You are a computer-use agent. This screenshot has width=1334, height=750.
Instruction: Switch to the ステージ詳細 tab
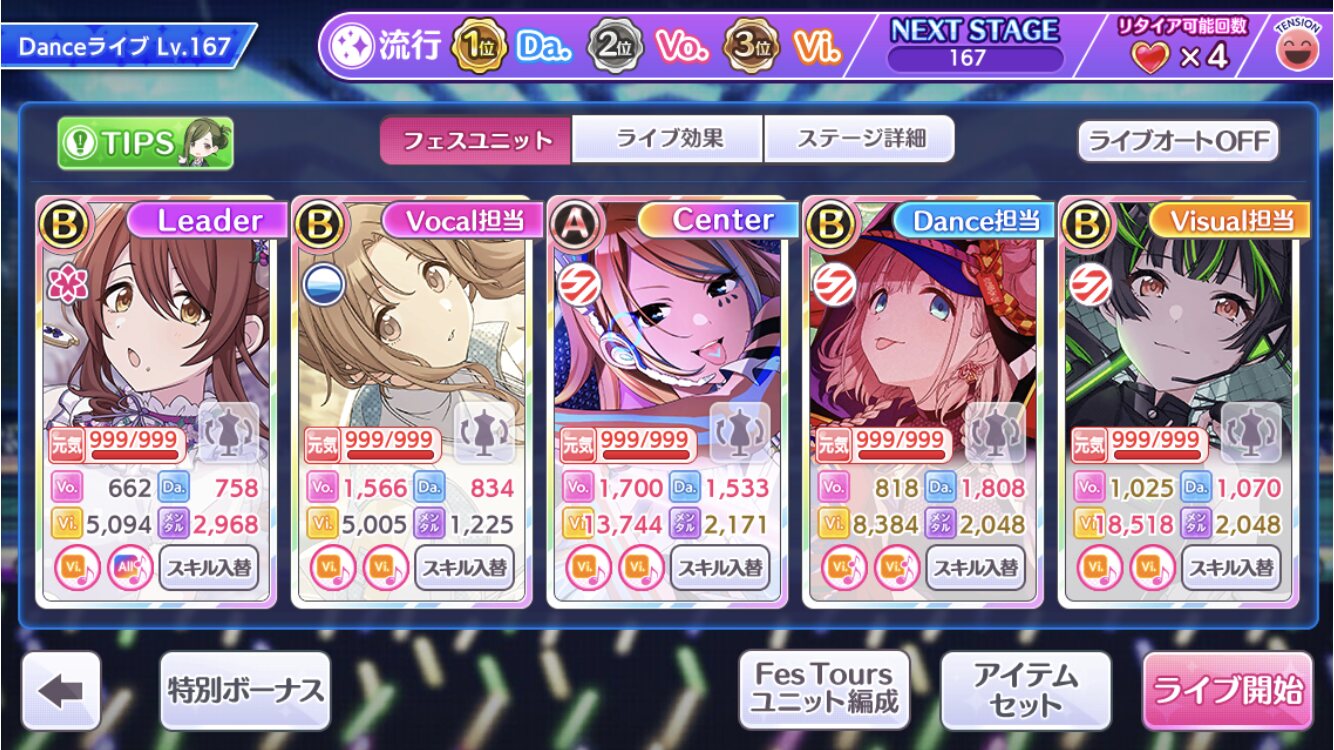point(860,139)
